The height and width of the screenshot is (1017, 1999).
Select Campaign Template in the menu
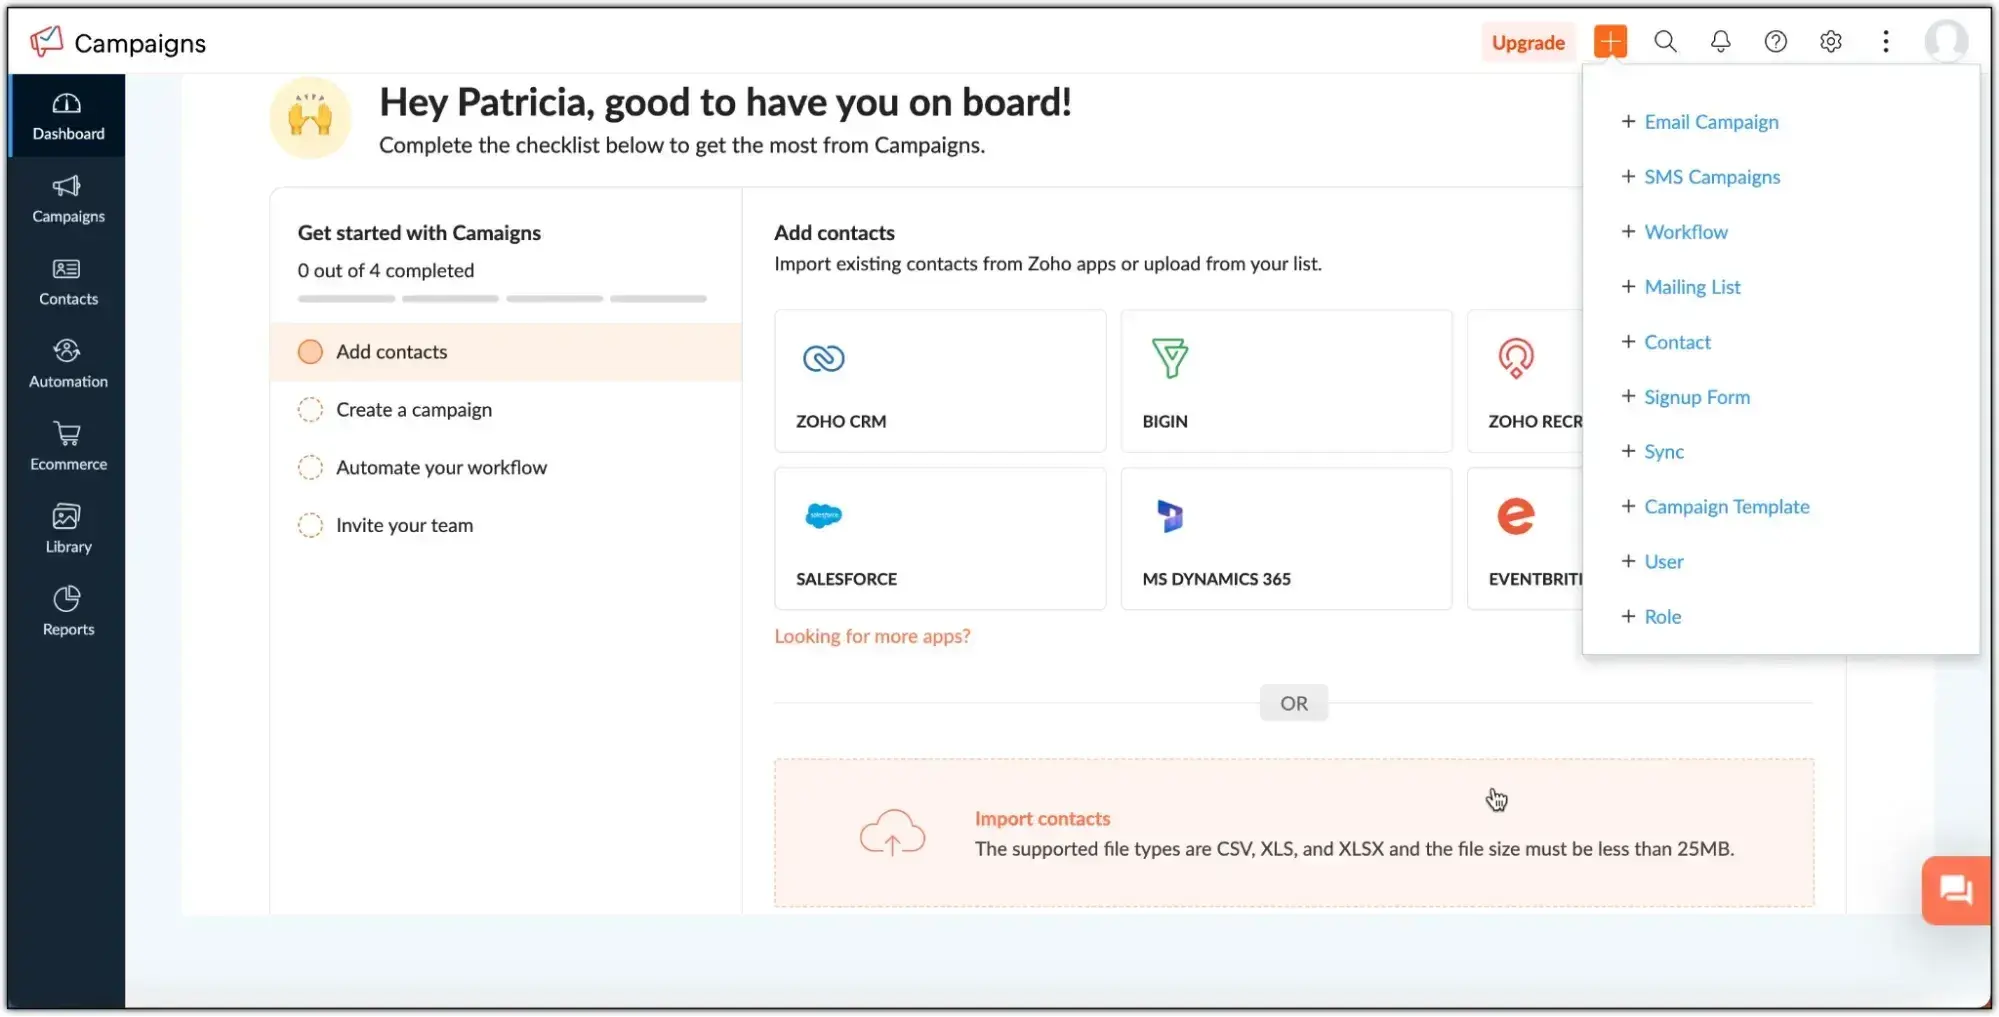tap(1726, 506)
